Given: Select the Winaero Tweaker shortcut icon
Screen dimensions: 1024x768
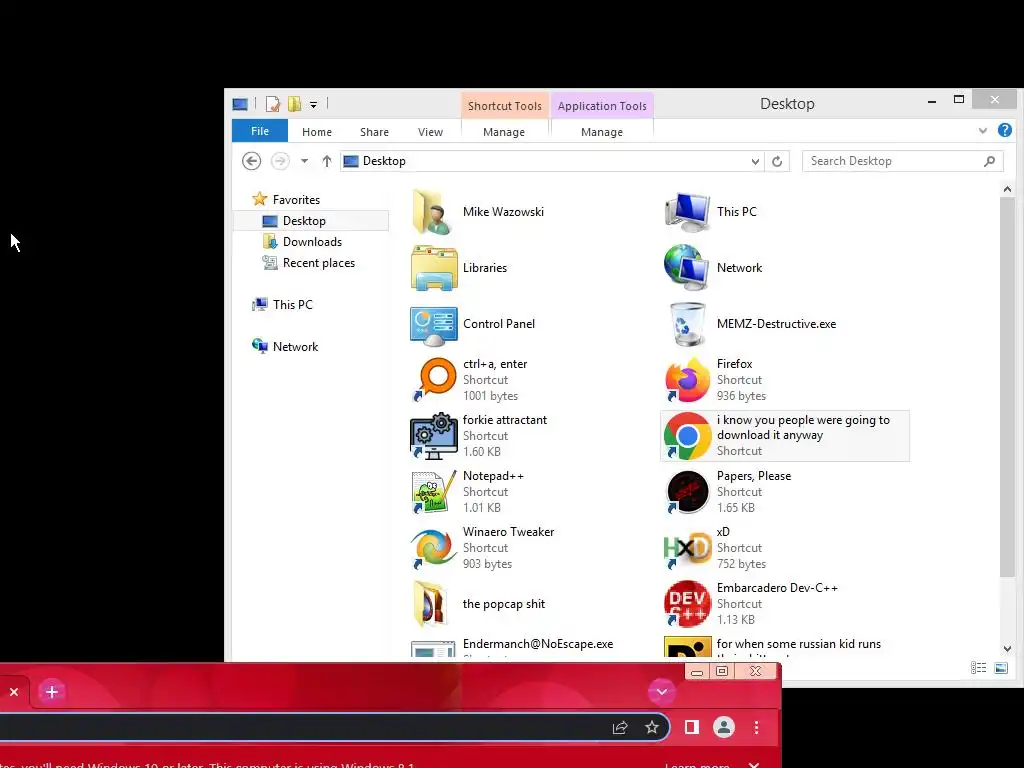Looking at the screenshot, I should tap(434, 548).
